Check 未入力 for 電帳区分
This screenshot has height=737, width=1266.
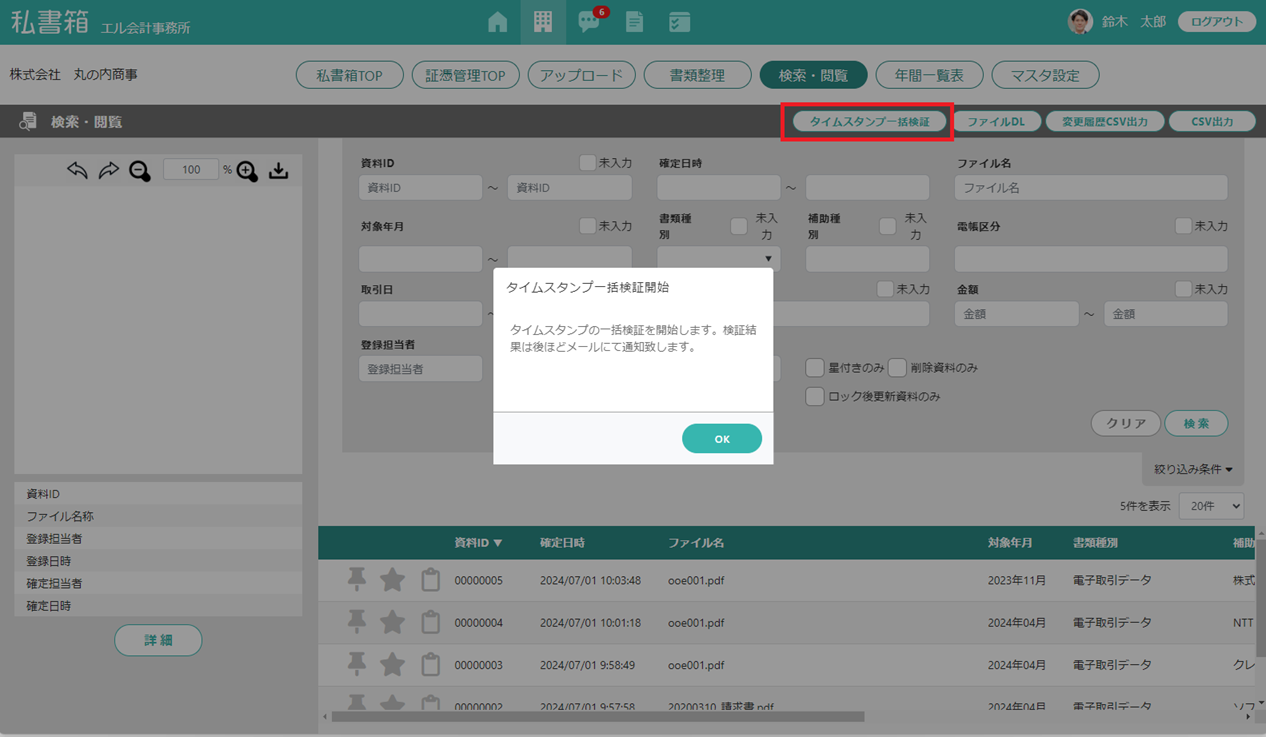pos(1183,226)
